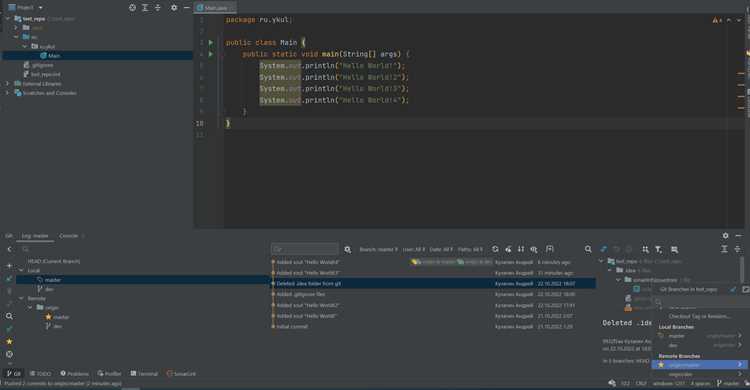Toggle IntelliSort icon in Git log toolbar

pos(521,249)
